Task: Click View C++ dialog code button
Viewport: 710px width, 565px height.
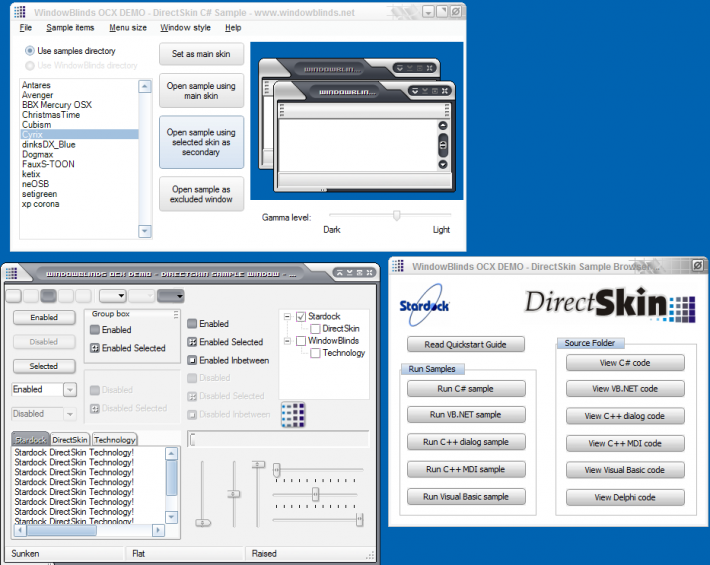Action: (625, 416)
